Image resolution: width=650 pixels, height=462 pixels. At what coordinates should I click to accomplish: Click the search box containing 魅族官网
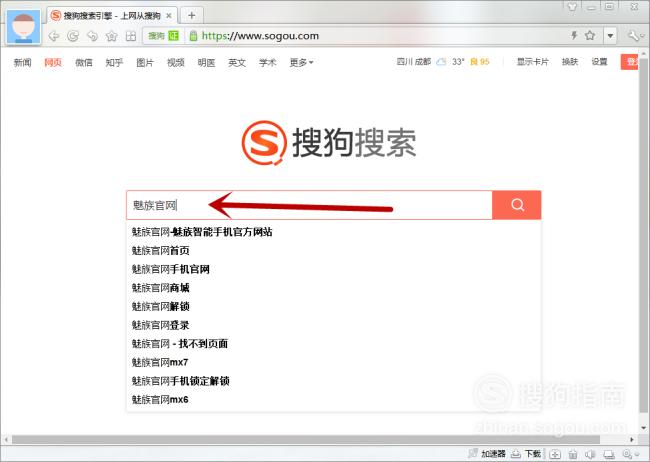pos(309,205)
